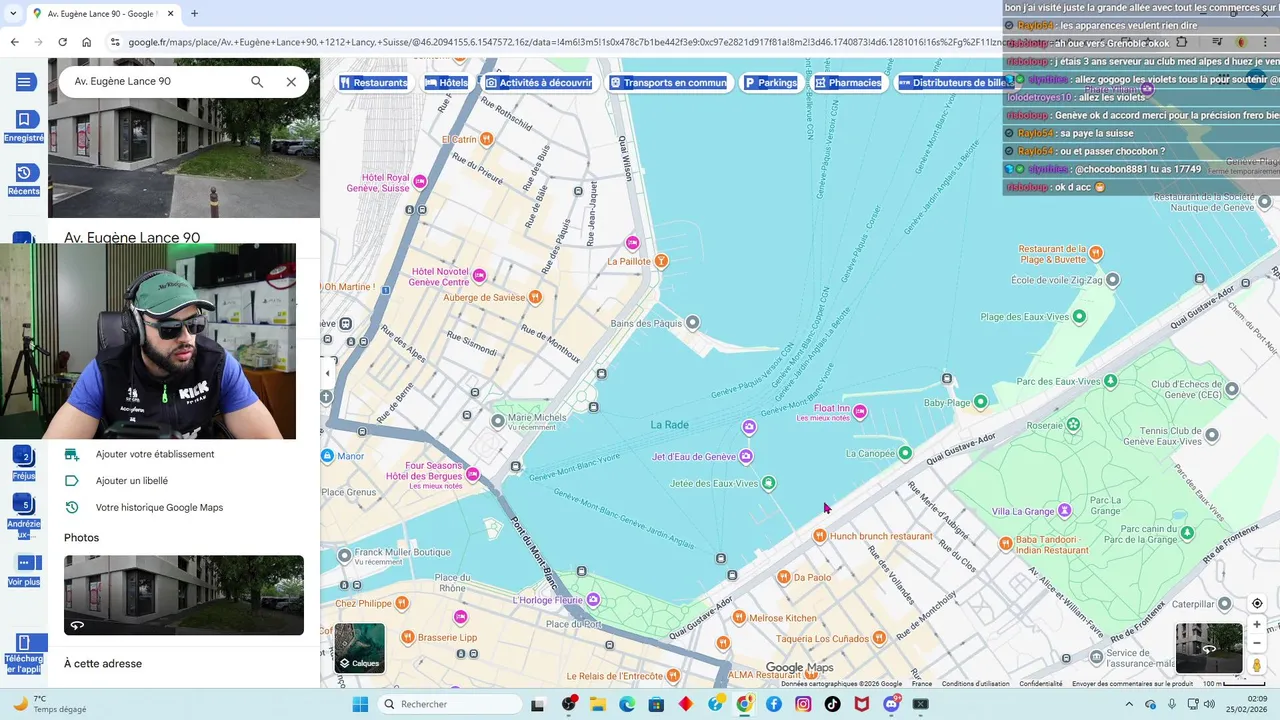Filter map by Restaurants chip
Image resolution: width=1280 pixels, height=720 pixels.
click(374, 83)
